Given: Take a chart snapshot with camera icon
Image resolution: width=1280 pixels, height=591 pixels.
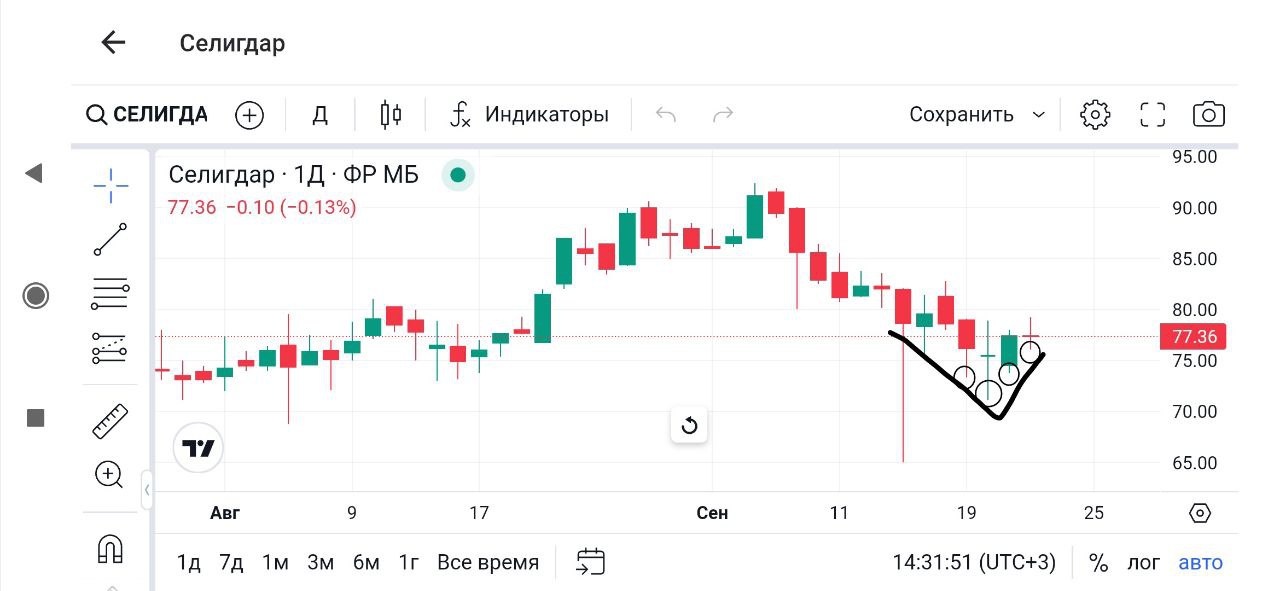Looking at the screenshot, I should (x=1209, y=115).
